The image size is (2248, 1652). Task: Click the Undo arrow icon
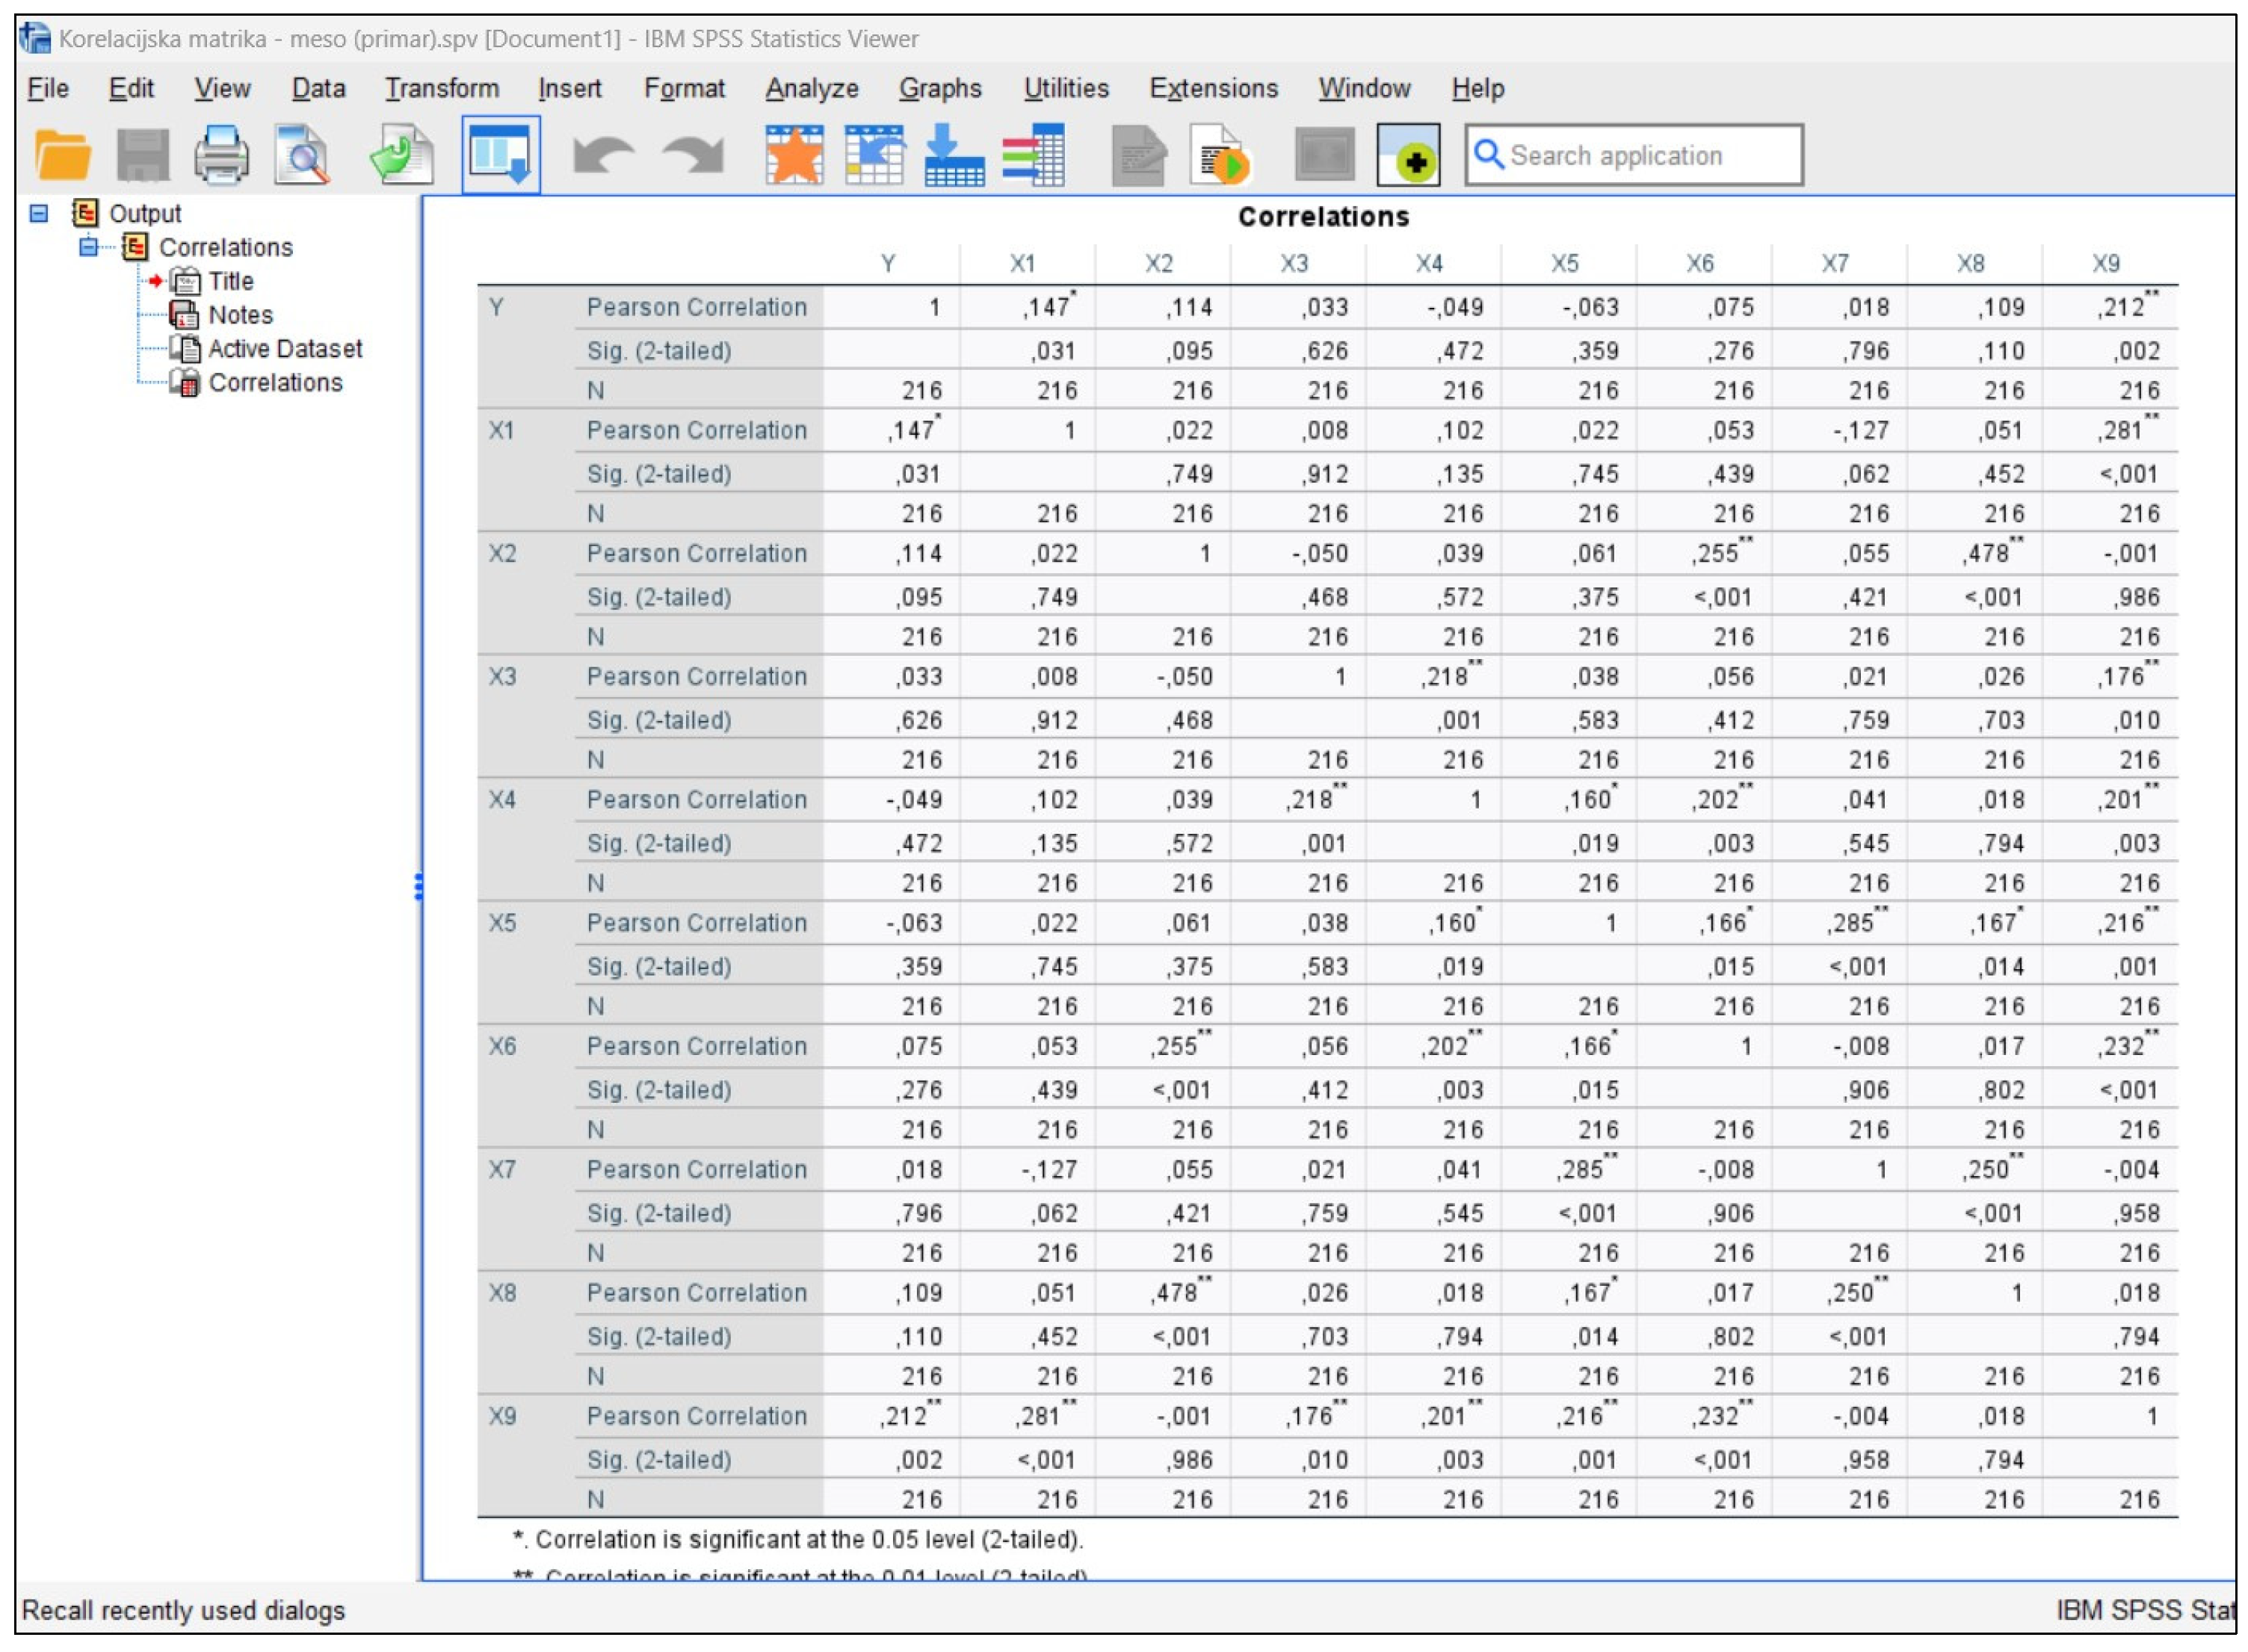pos(603,155)
